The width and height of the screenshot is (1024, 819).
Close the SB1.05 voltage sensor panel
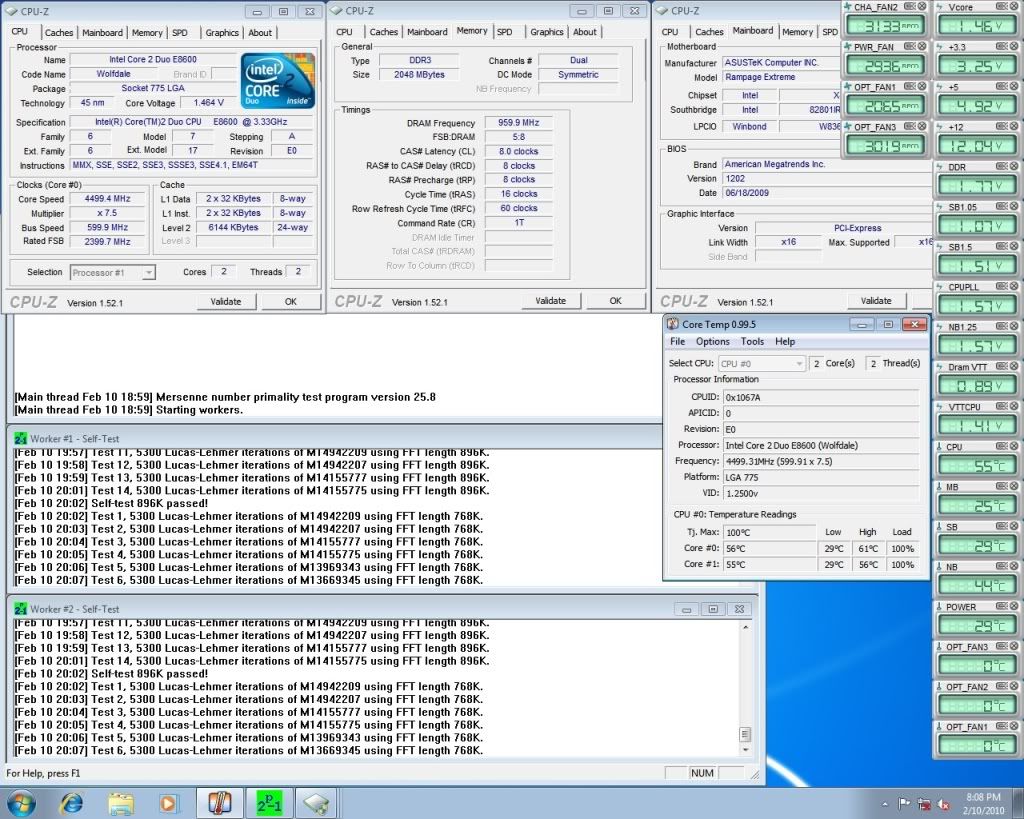click(x=1013, y=206)
